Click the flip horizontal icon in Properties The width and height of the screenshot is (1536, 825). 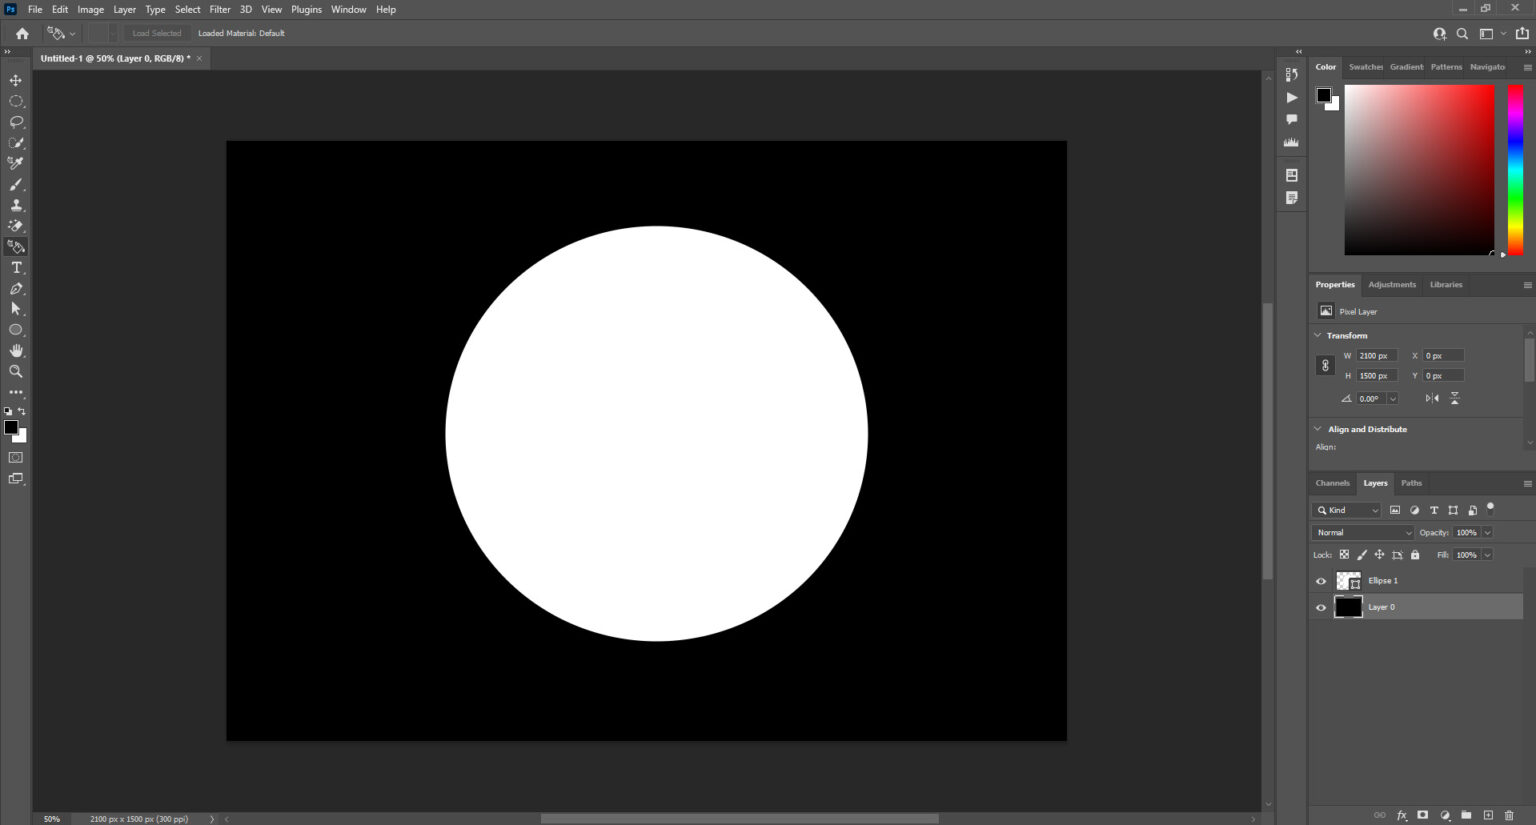click(1432, 398)
